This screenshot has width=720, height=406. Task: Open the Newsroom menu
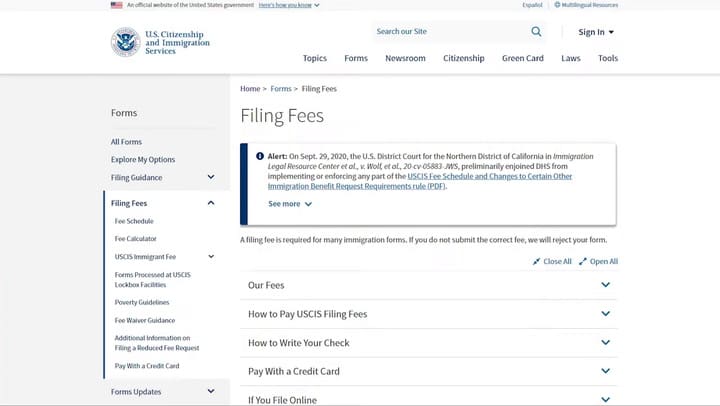(x=405, y=58)
